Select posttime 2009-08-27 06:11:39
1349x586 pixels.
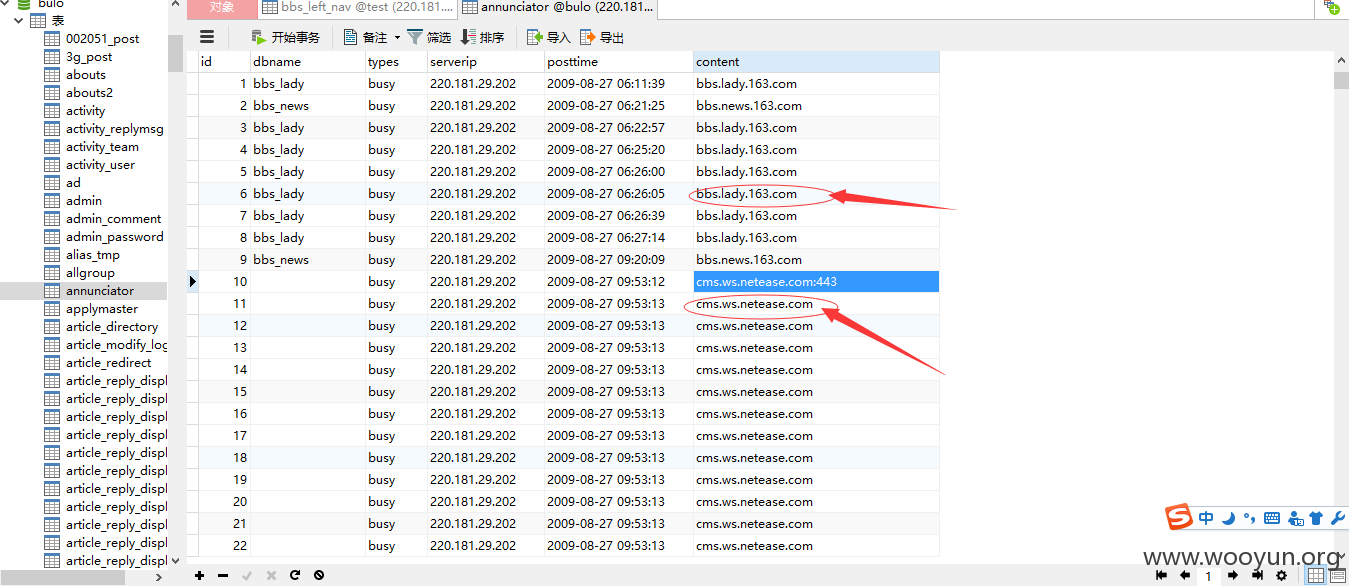click(618, 83)
